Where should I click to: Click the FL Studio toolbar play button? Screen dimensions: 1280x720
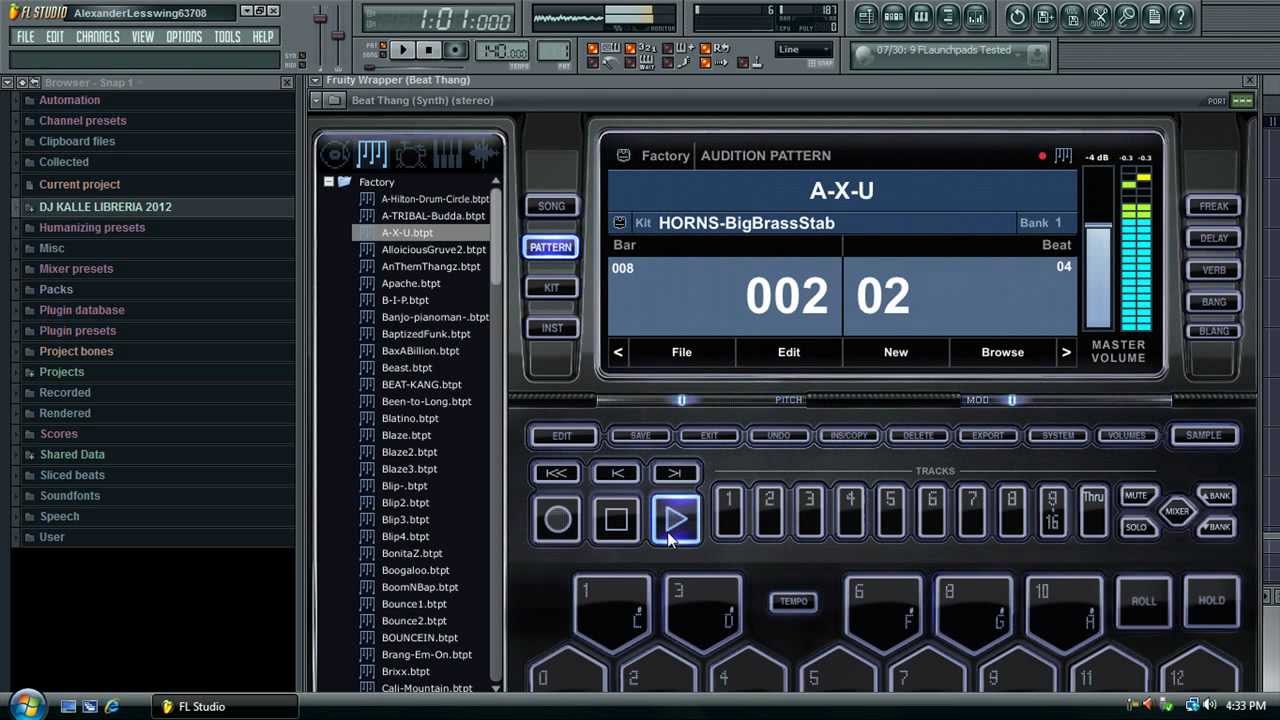click(x=401, y=50)
